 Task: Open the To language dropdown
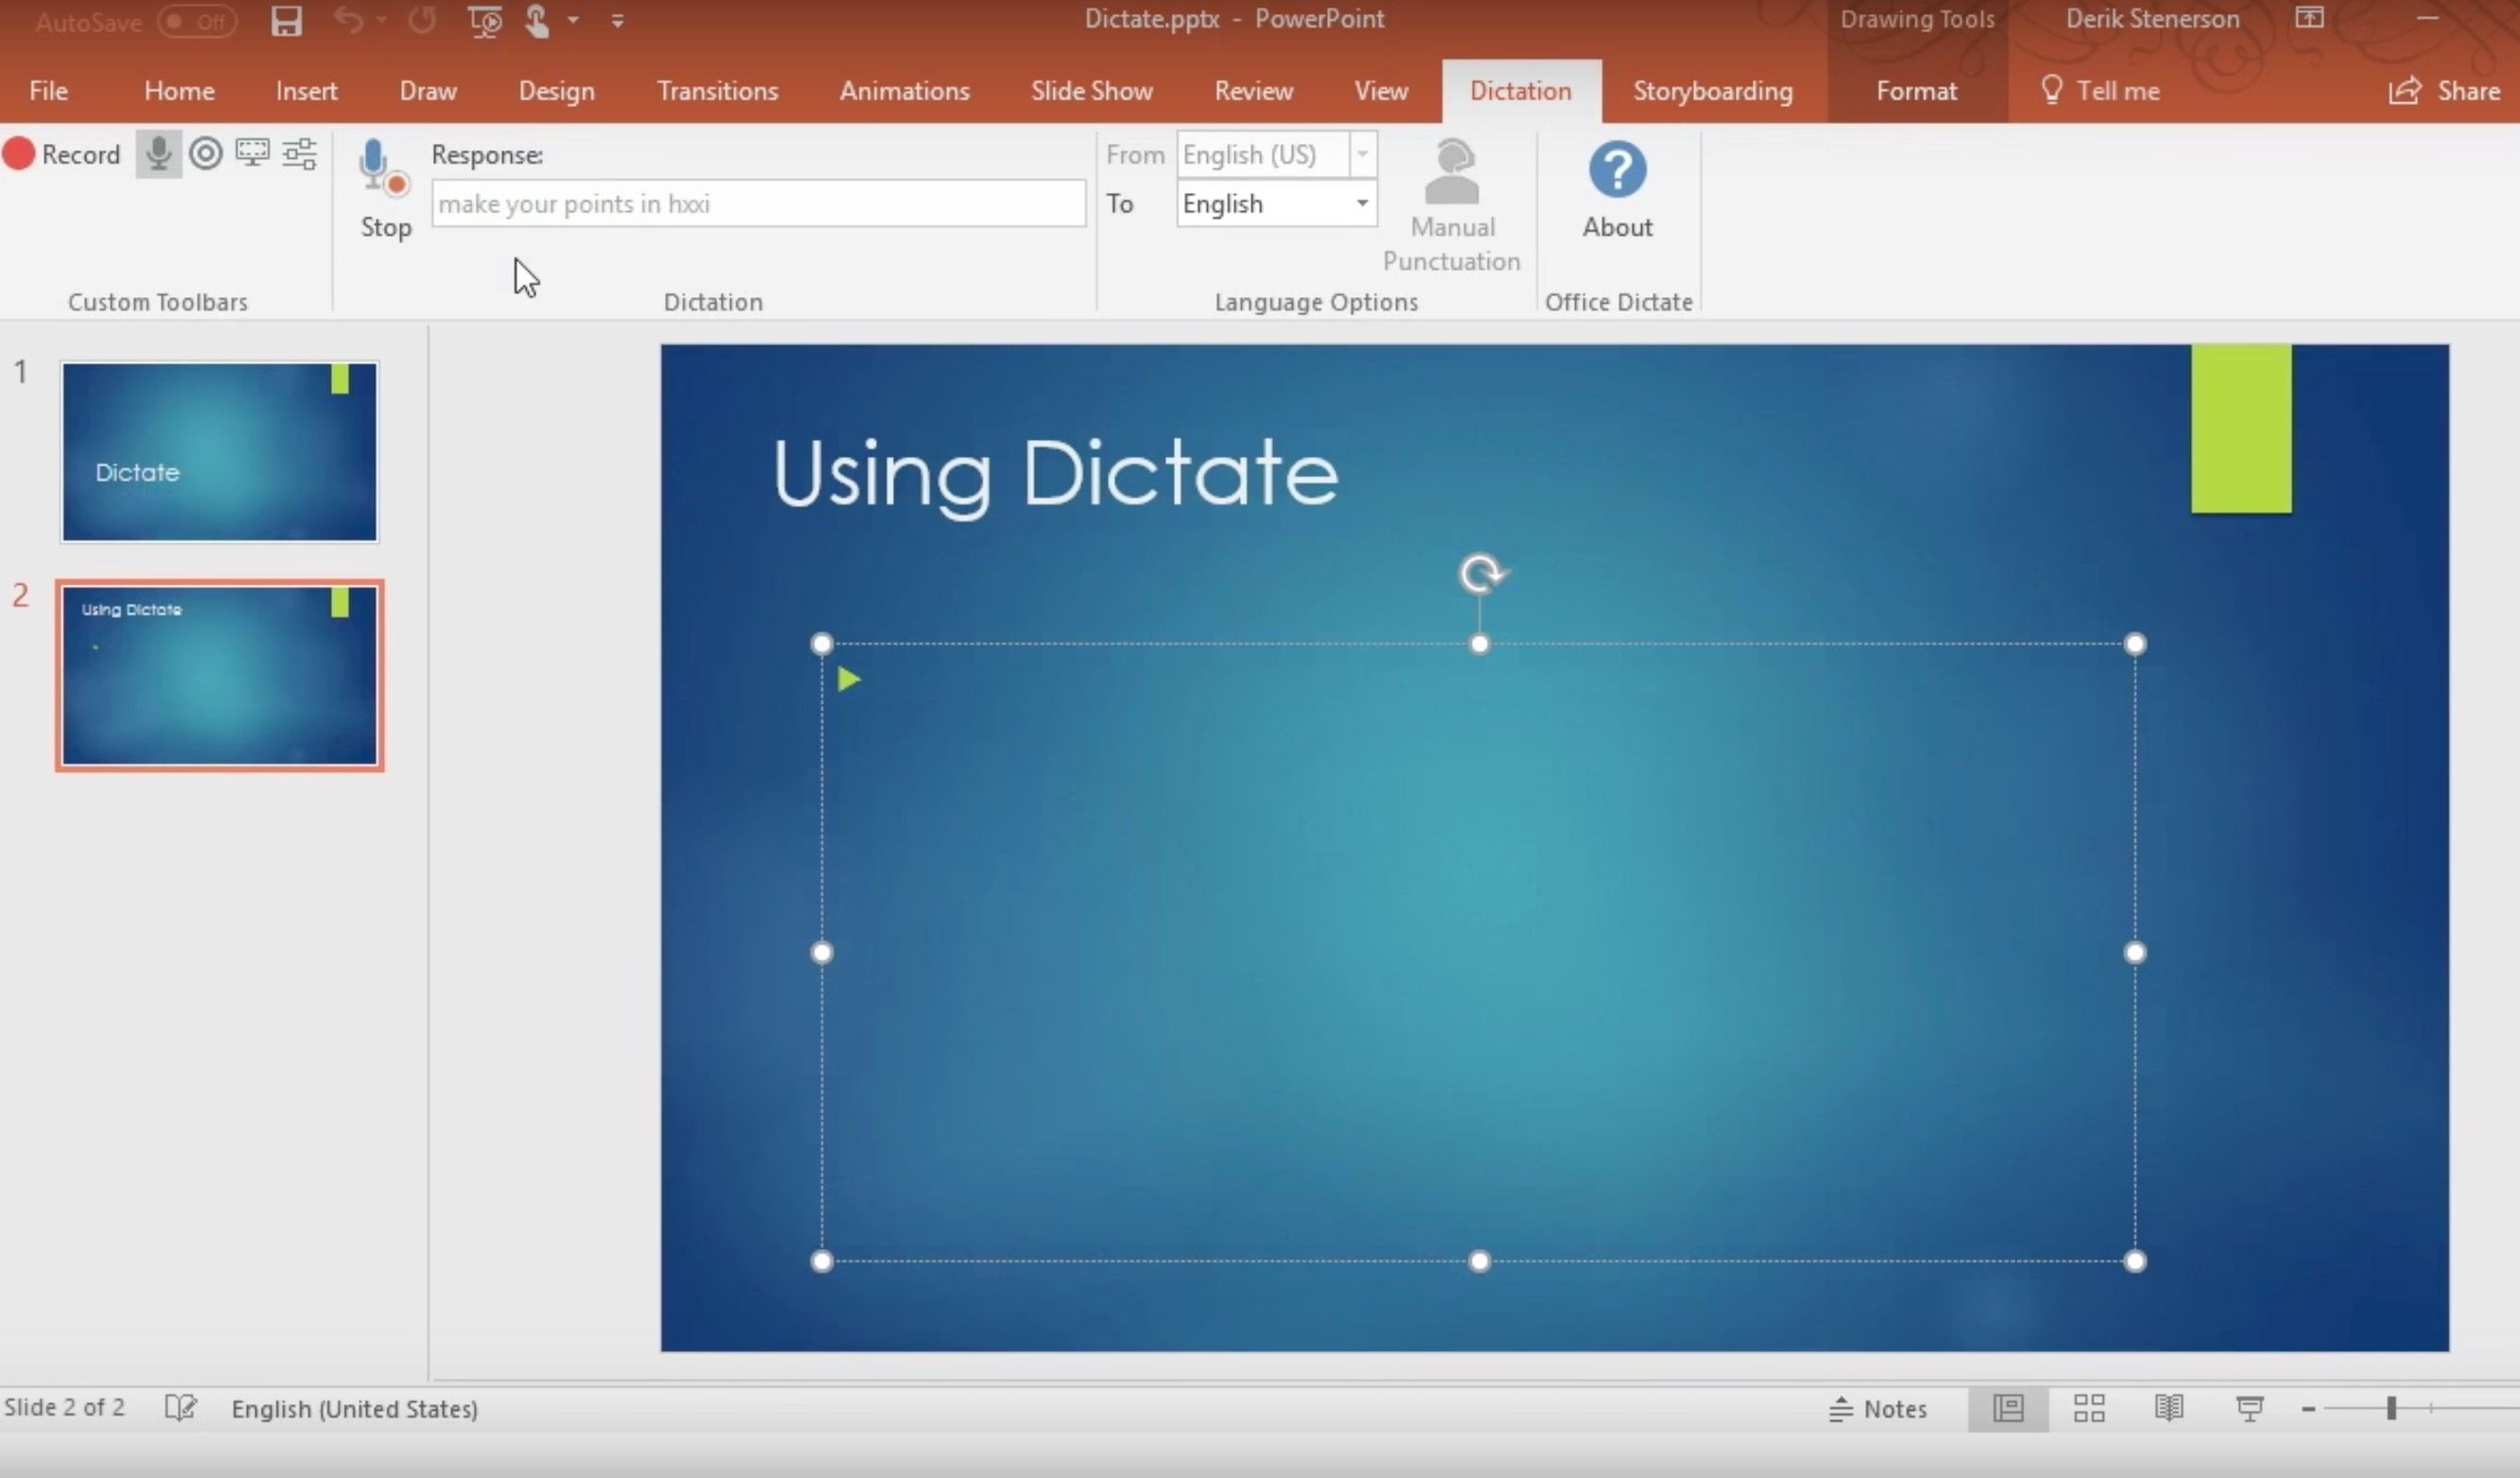click(1361, 203)
